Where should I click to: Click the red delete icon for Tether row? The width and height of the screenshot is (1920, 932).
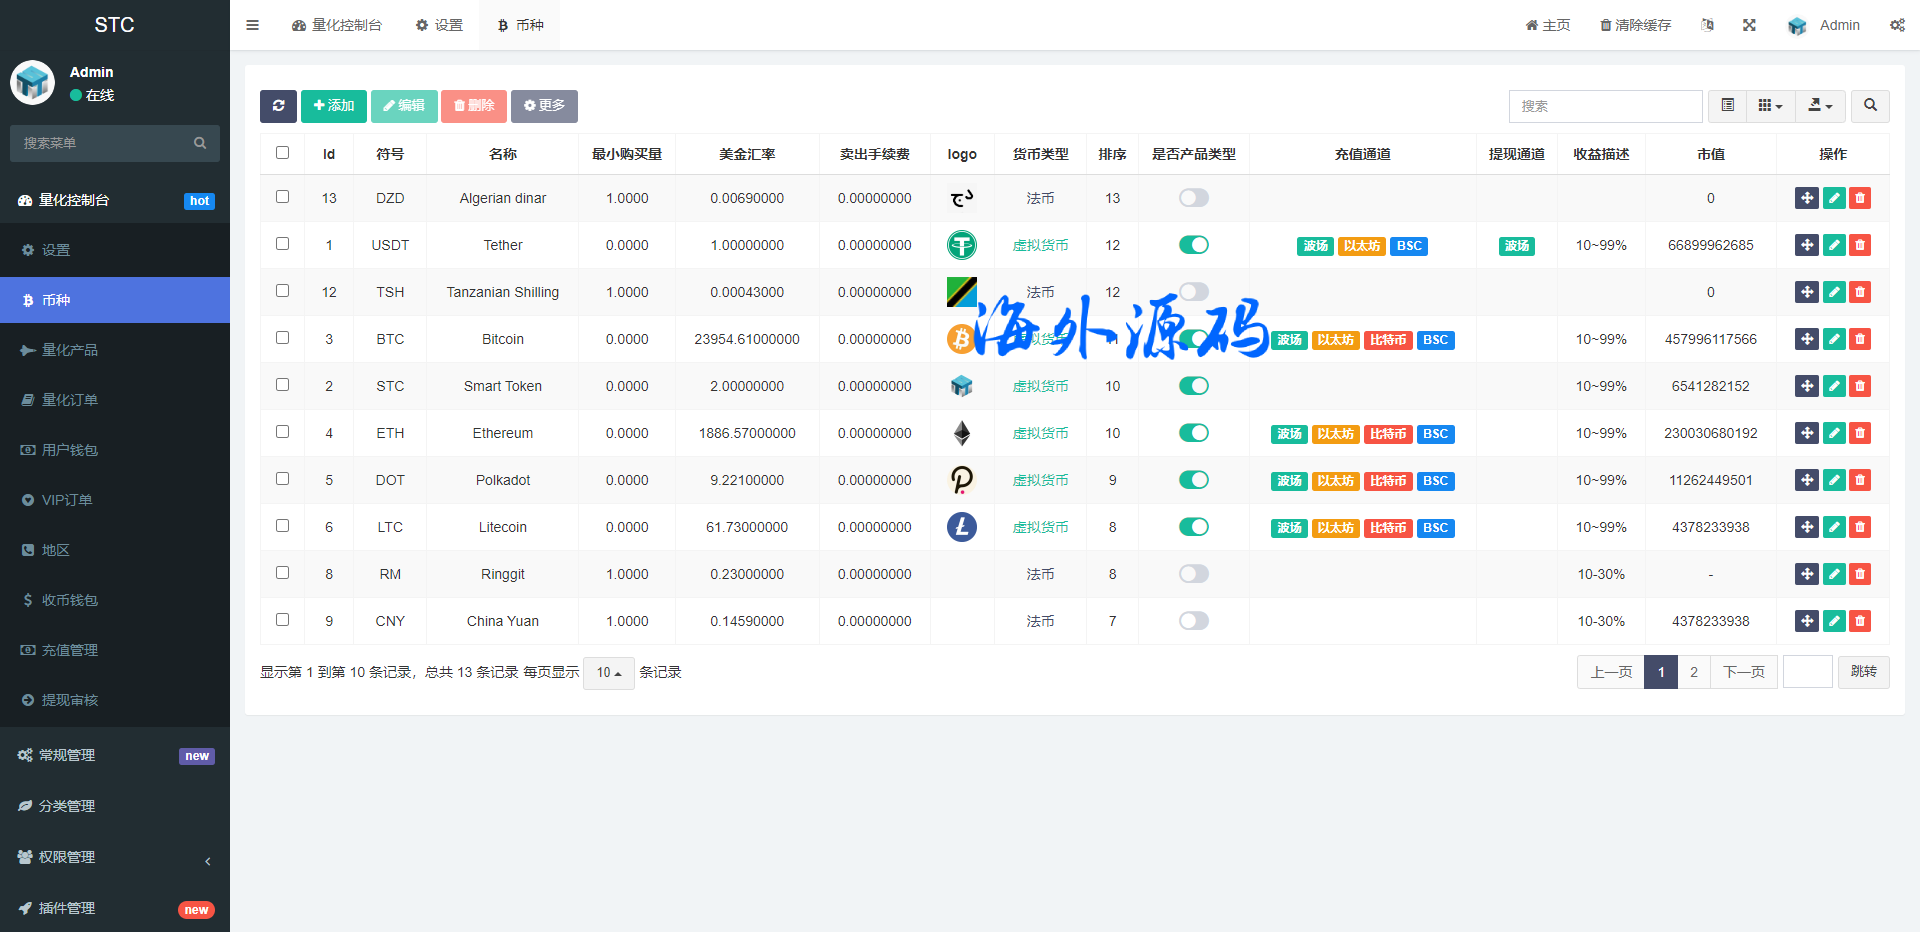(1860, 245)
